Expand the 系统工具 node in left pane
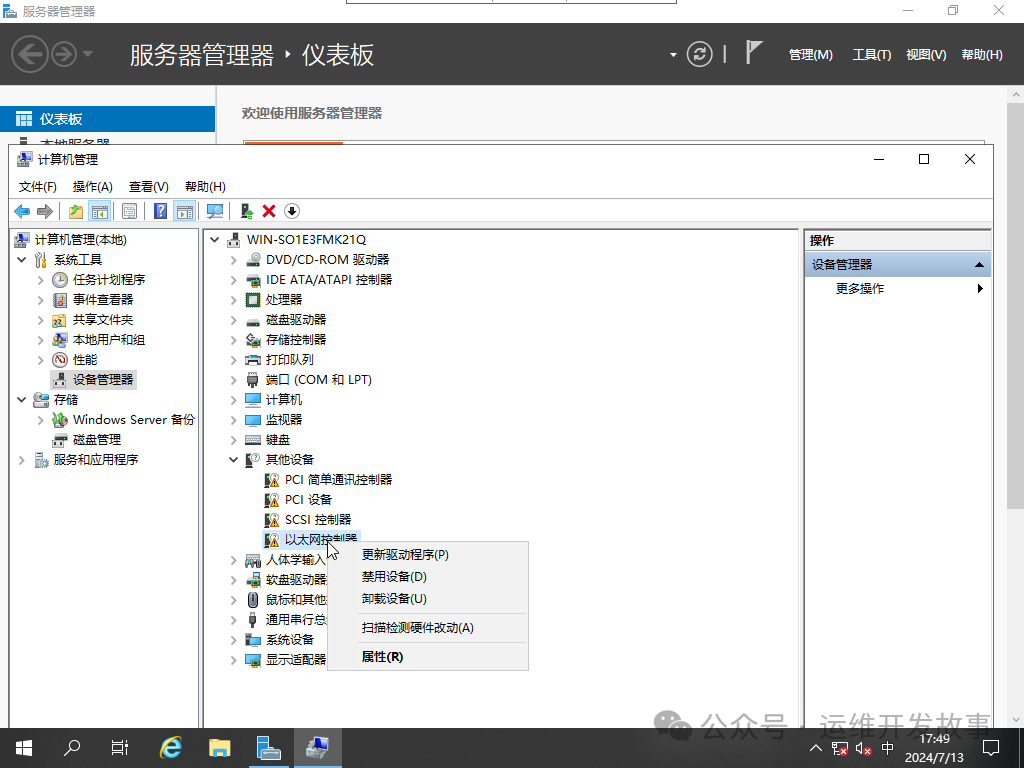Image resolution: width=1024 pixels, height=768 pixels. click(x=22, y=259)
